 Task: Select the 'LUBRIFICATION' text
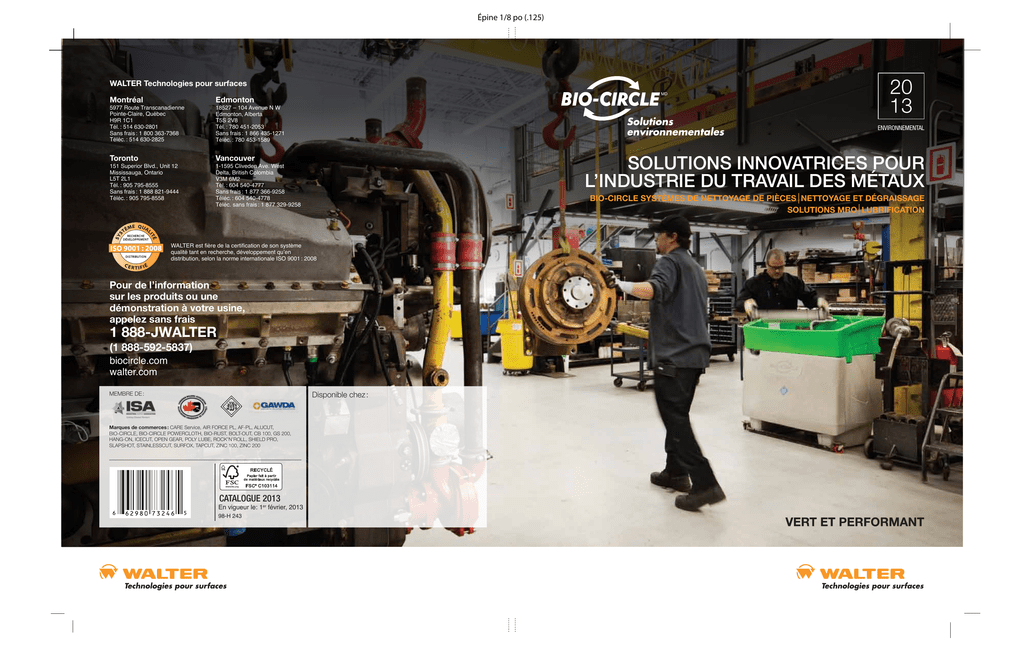[x=893, y=210]
